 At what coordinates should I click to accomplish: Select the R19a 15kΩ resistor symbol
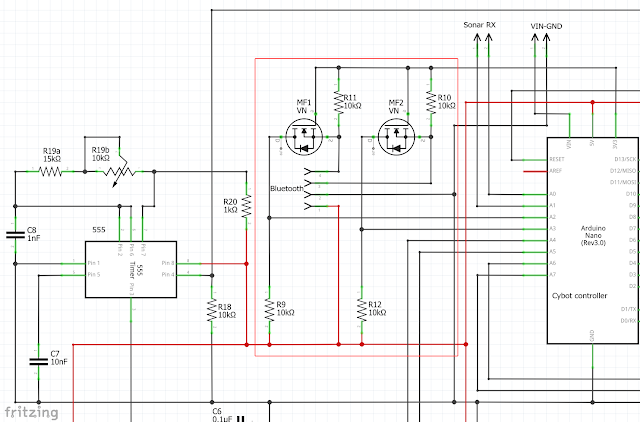click(51, 172)
